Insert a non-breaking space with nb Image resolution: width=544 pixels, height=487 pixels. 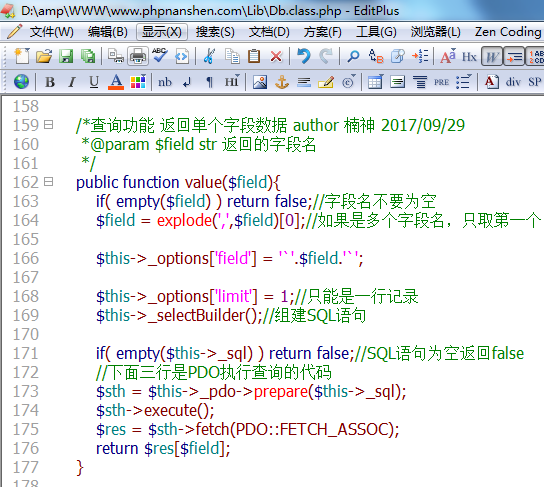165,83
